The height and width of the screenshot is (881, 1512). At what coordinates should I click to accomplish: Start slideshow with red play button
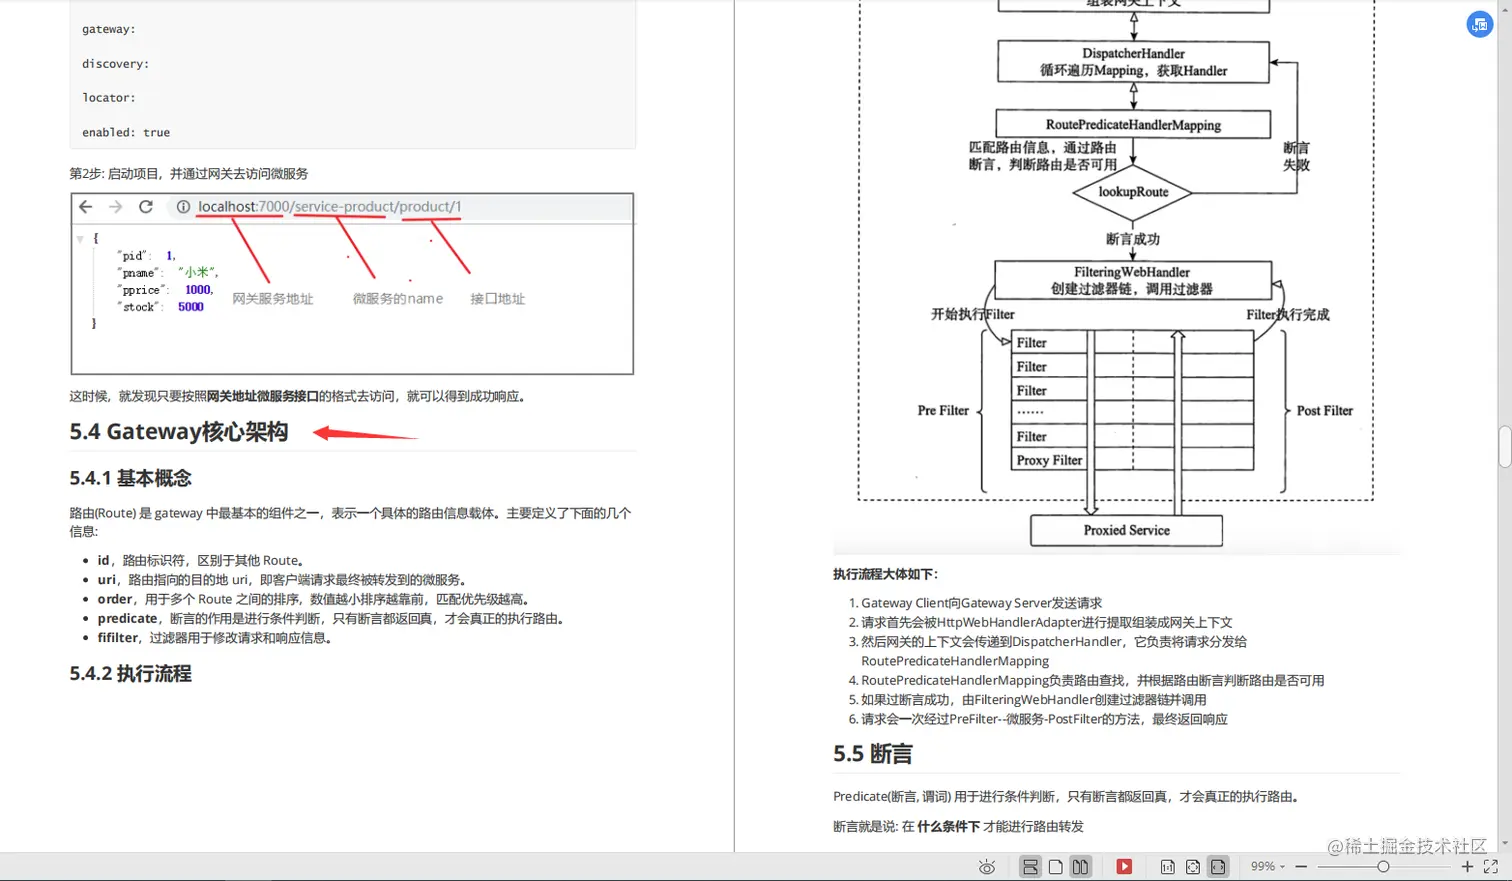point(1124,867)
